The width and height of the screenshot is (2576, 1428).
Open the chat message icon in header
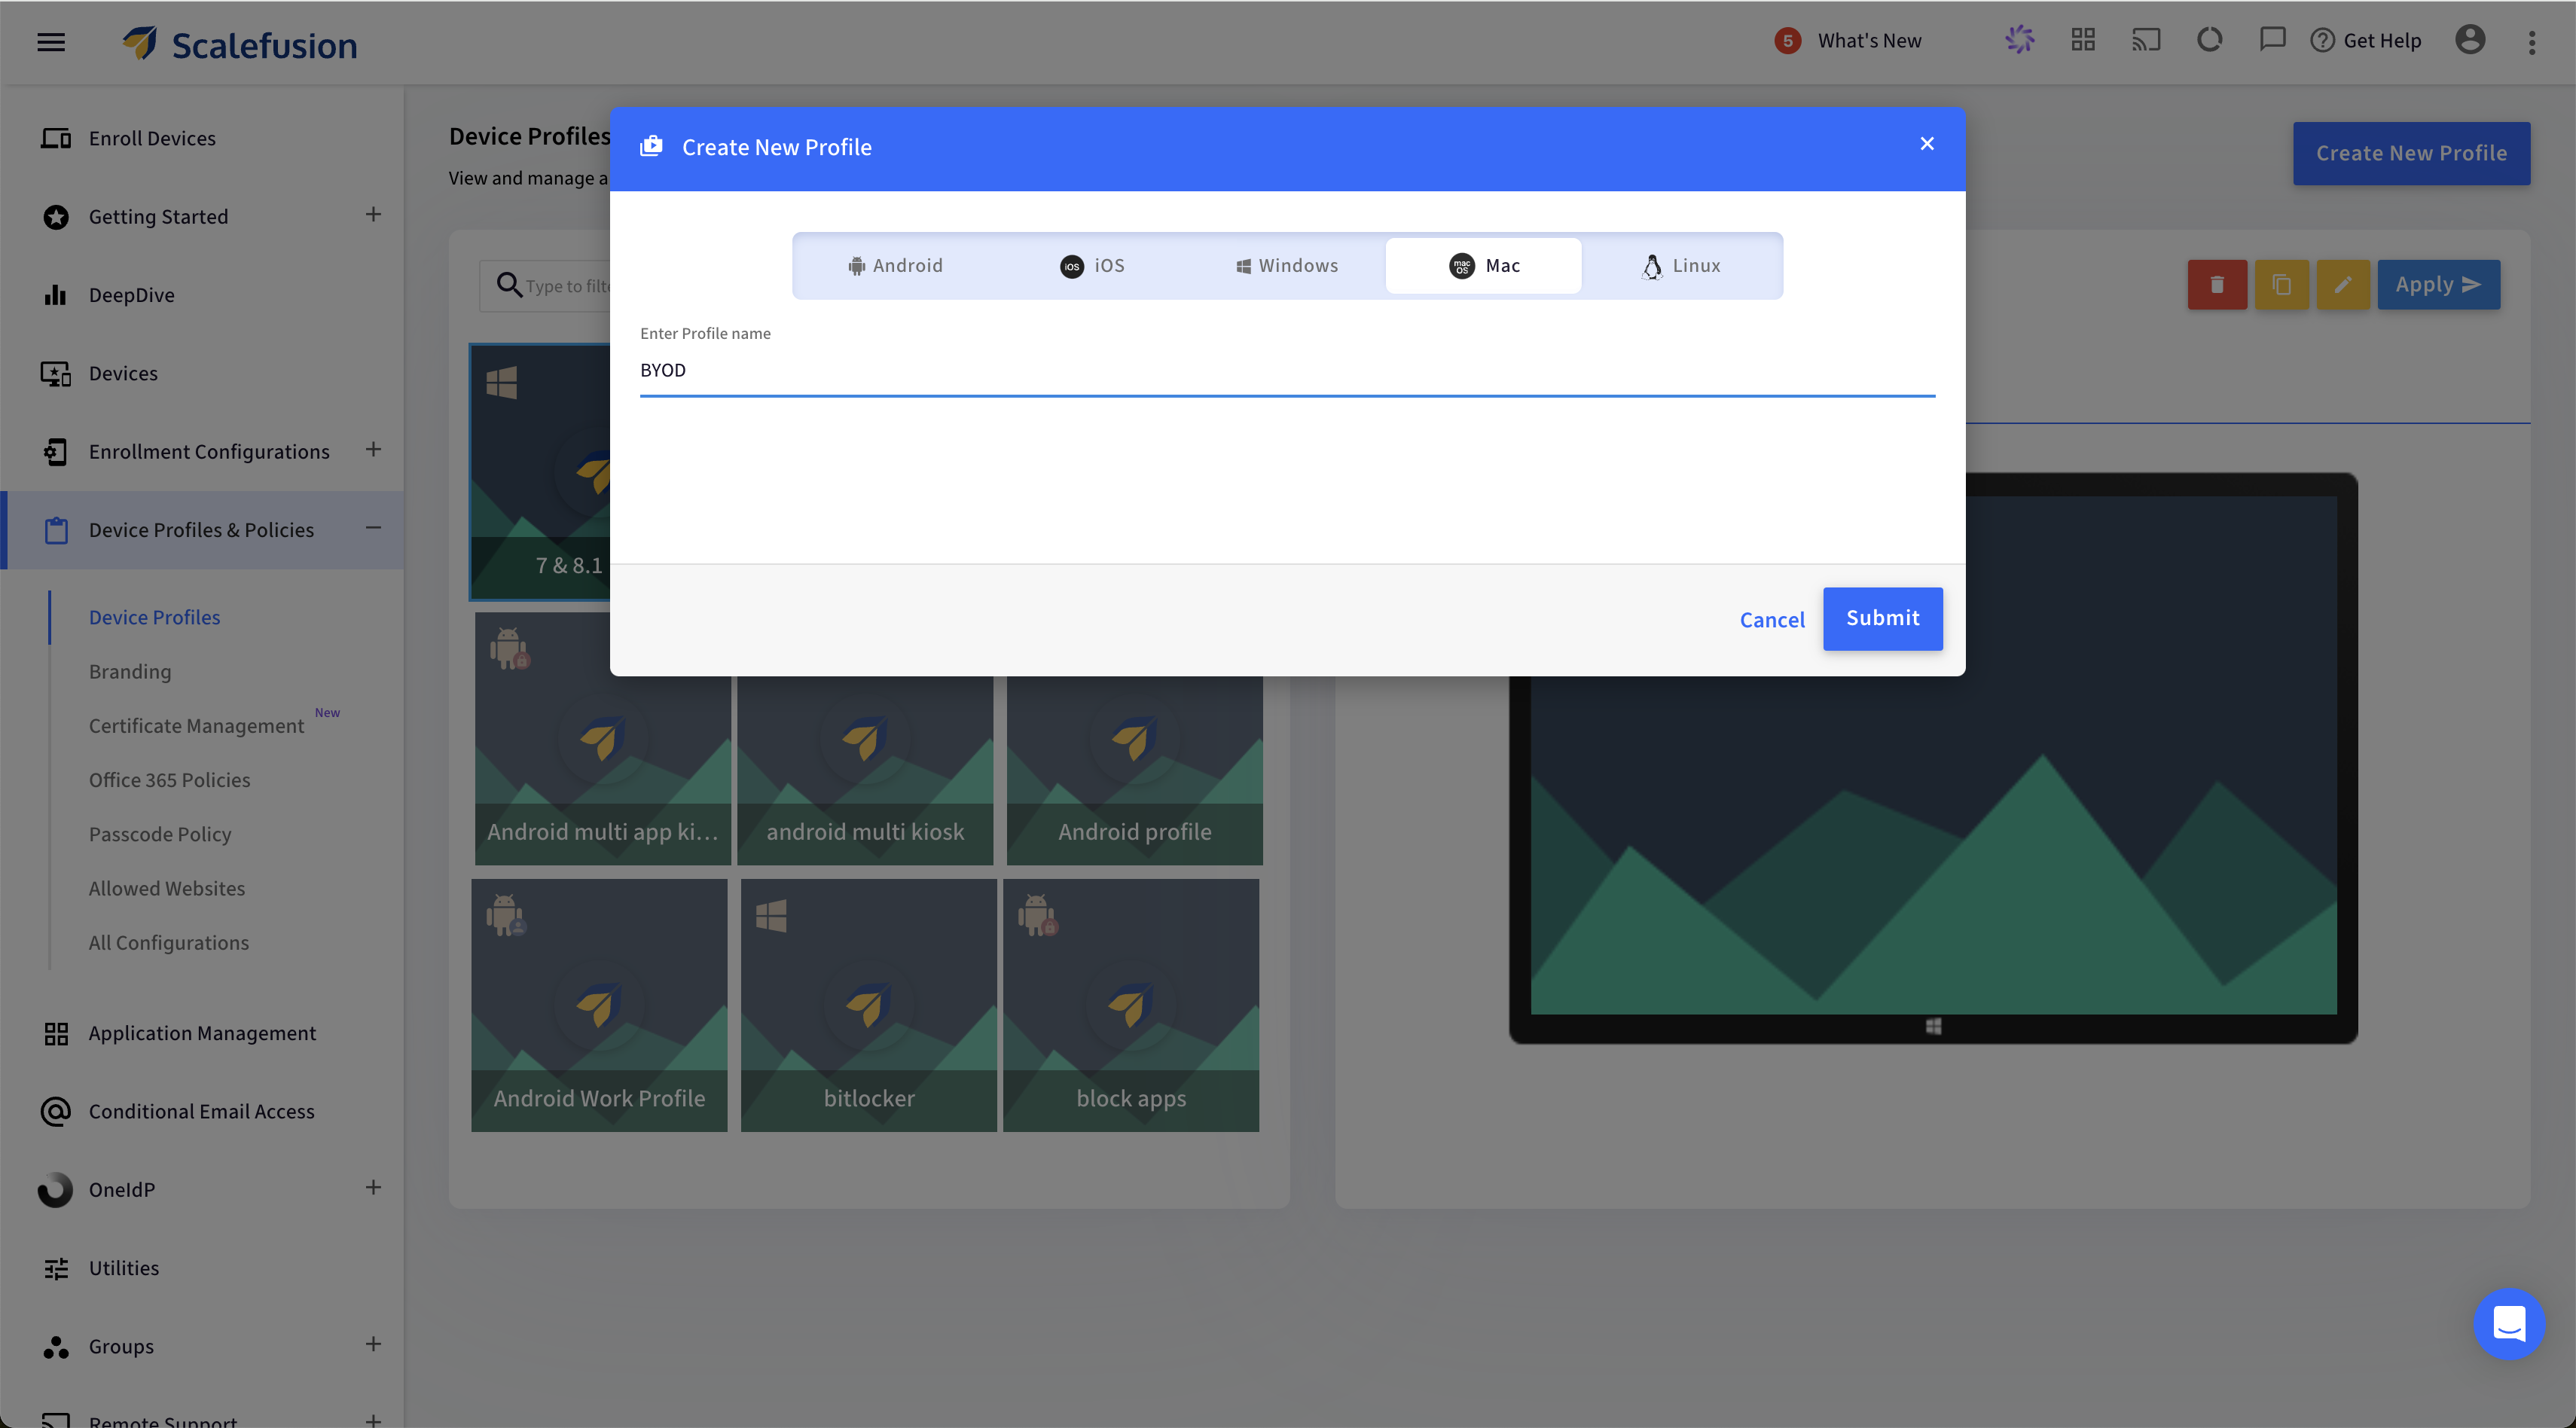[x=2272, y=40]
